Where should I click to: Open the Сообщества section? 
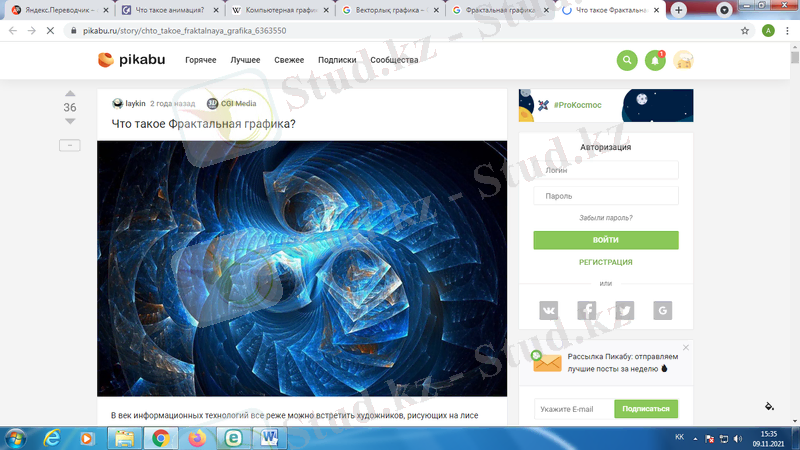click(394, 60)
